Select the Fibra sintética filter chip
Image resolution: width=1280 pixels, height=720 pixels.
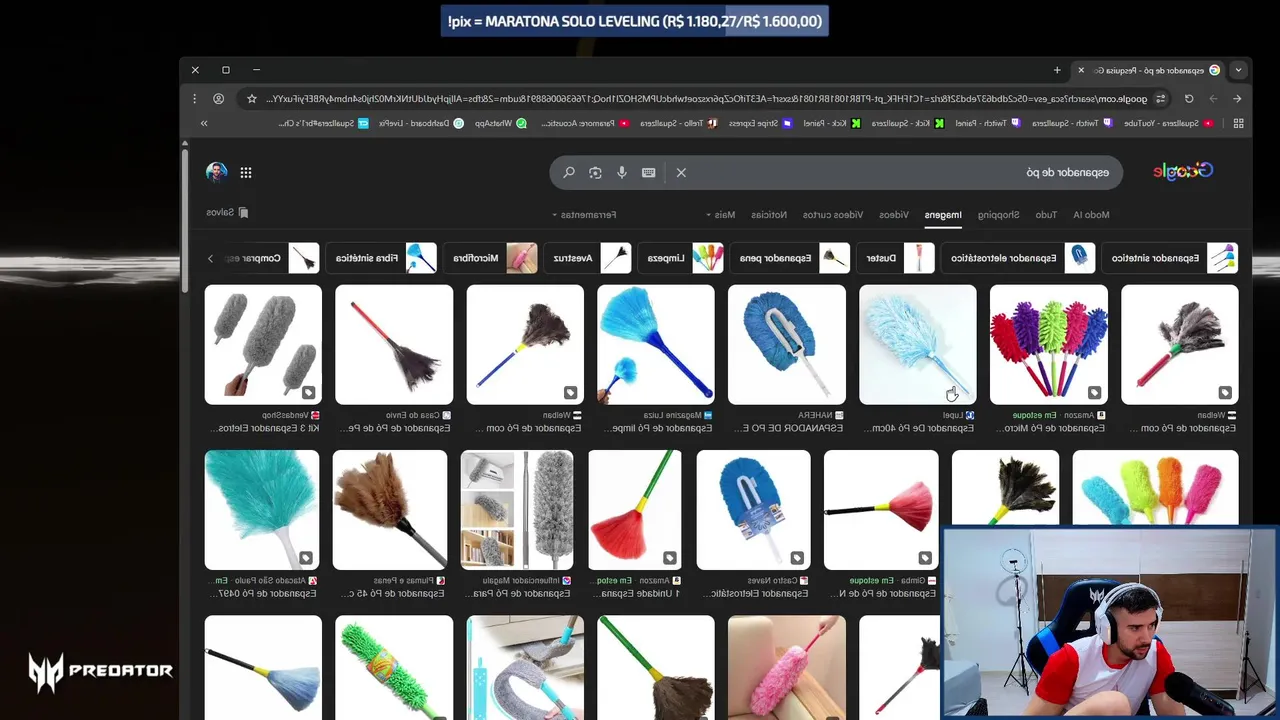[x=382, y=258]
